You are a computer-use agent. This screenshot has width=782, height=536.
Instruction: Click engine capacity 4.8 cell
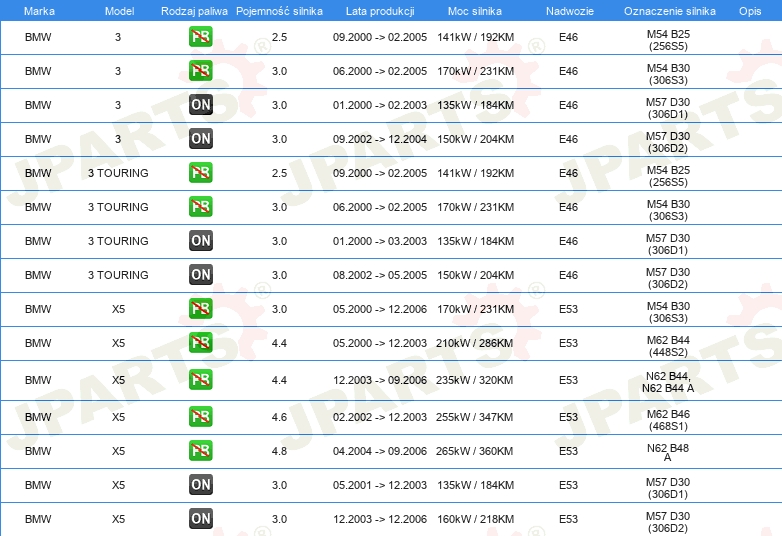279,450
